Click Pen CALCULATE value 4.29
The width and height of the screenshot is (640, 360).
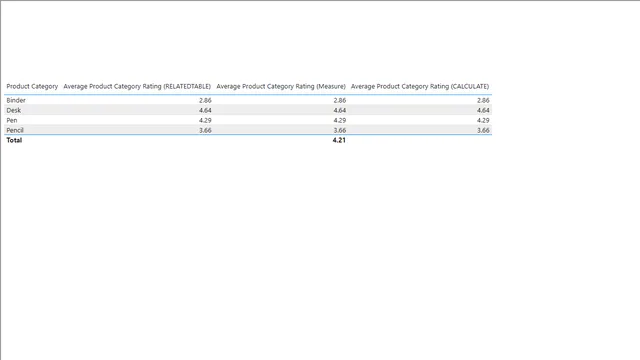coord(483,120)
